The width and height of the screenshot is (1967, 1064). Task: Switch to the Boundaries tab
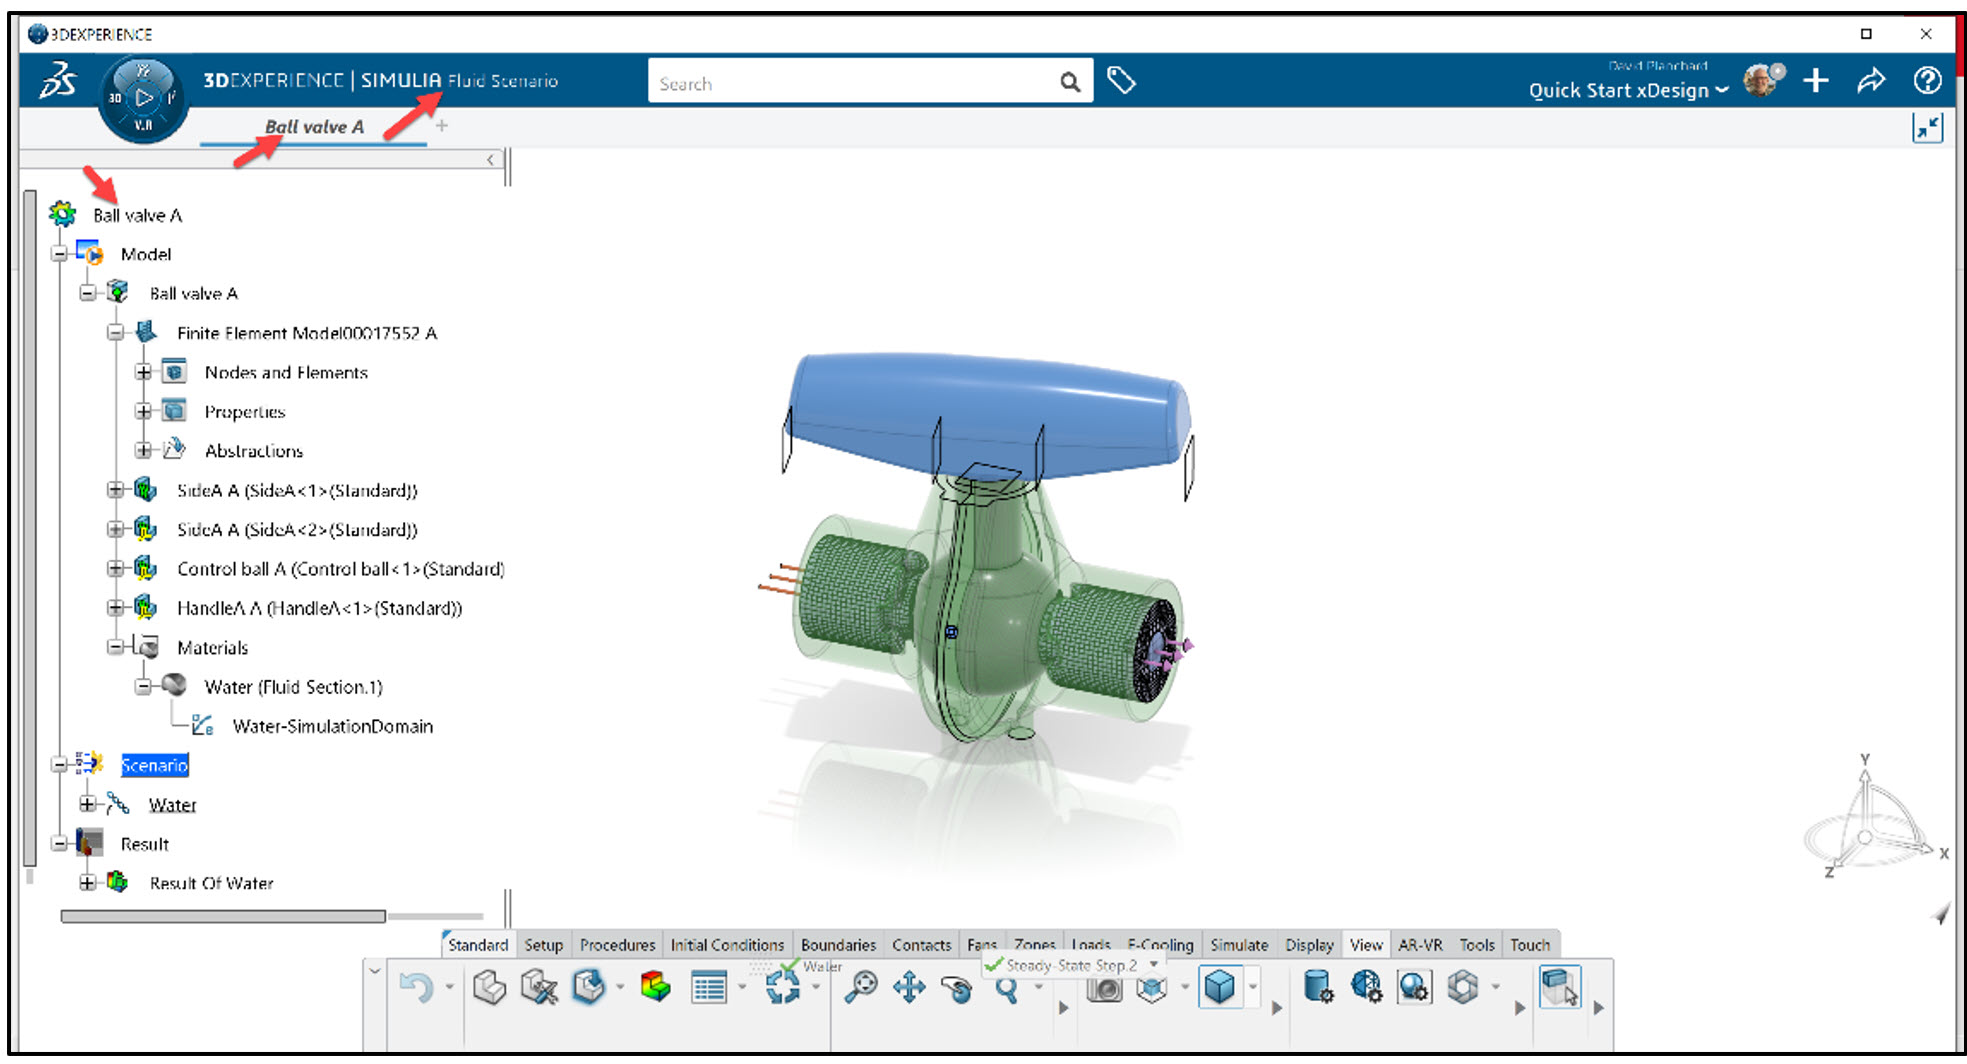tap(838, 944)
